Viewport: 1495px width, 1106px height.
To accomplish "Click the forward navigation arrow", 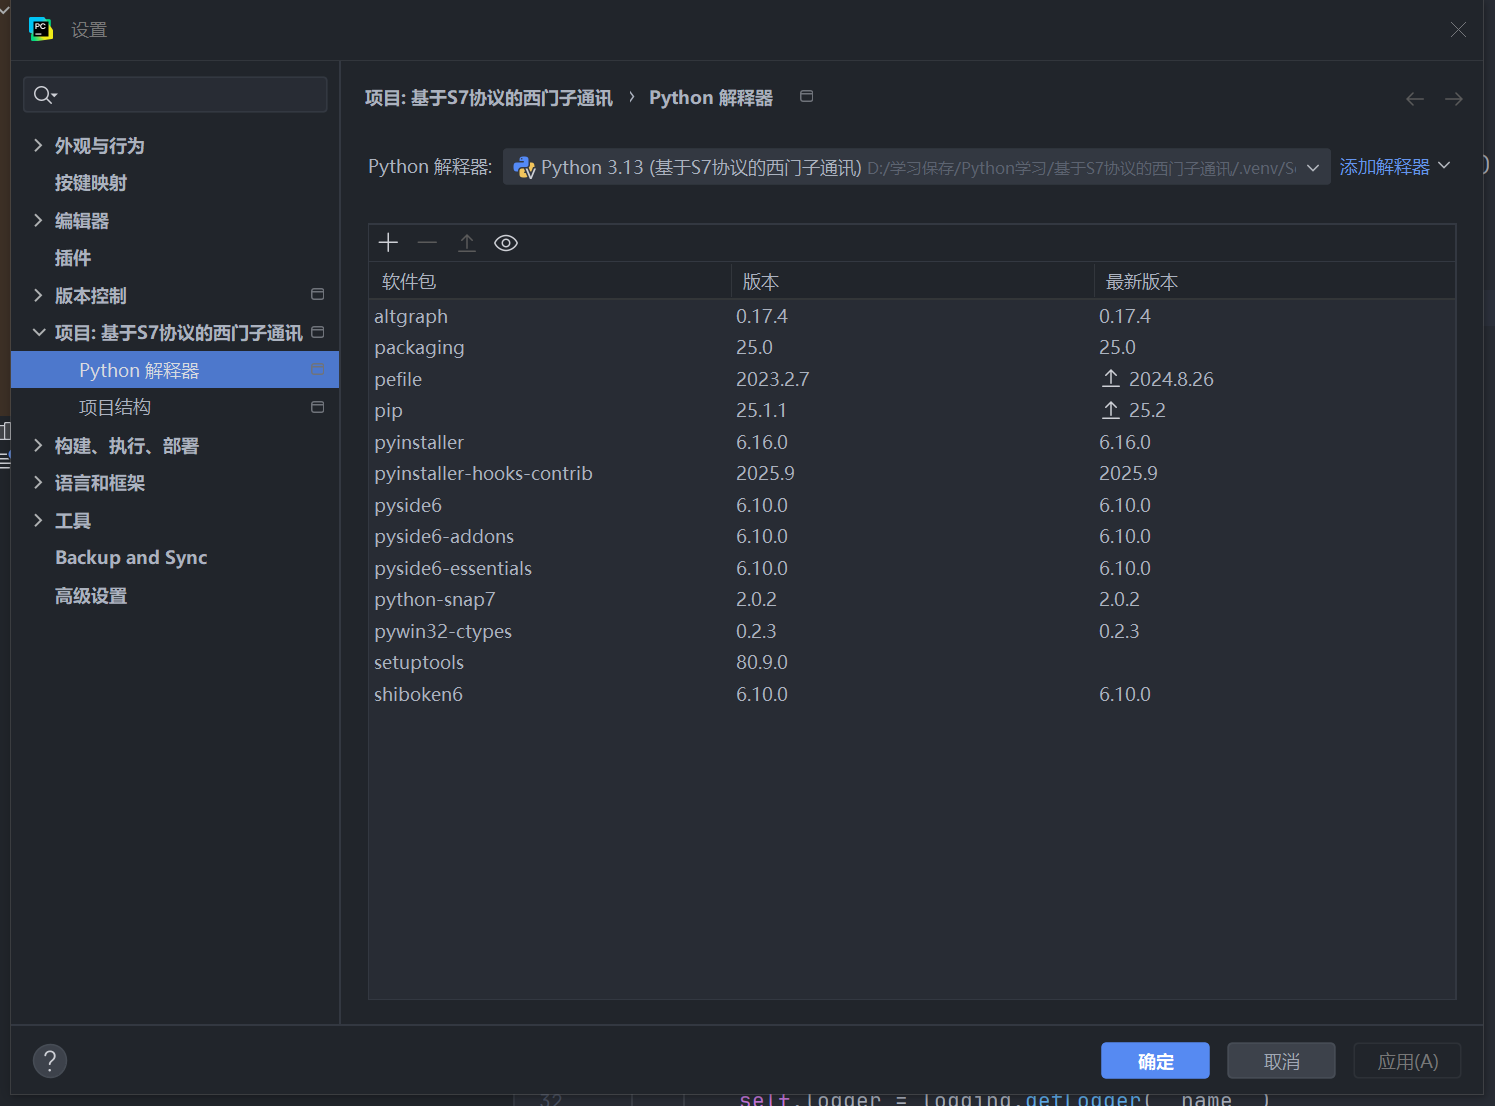I will (x=1454, y=99).
